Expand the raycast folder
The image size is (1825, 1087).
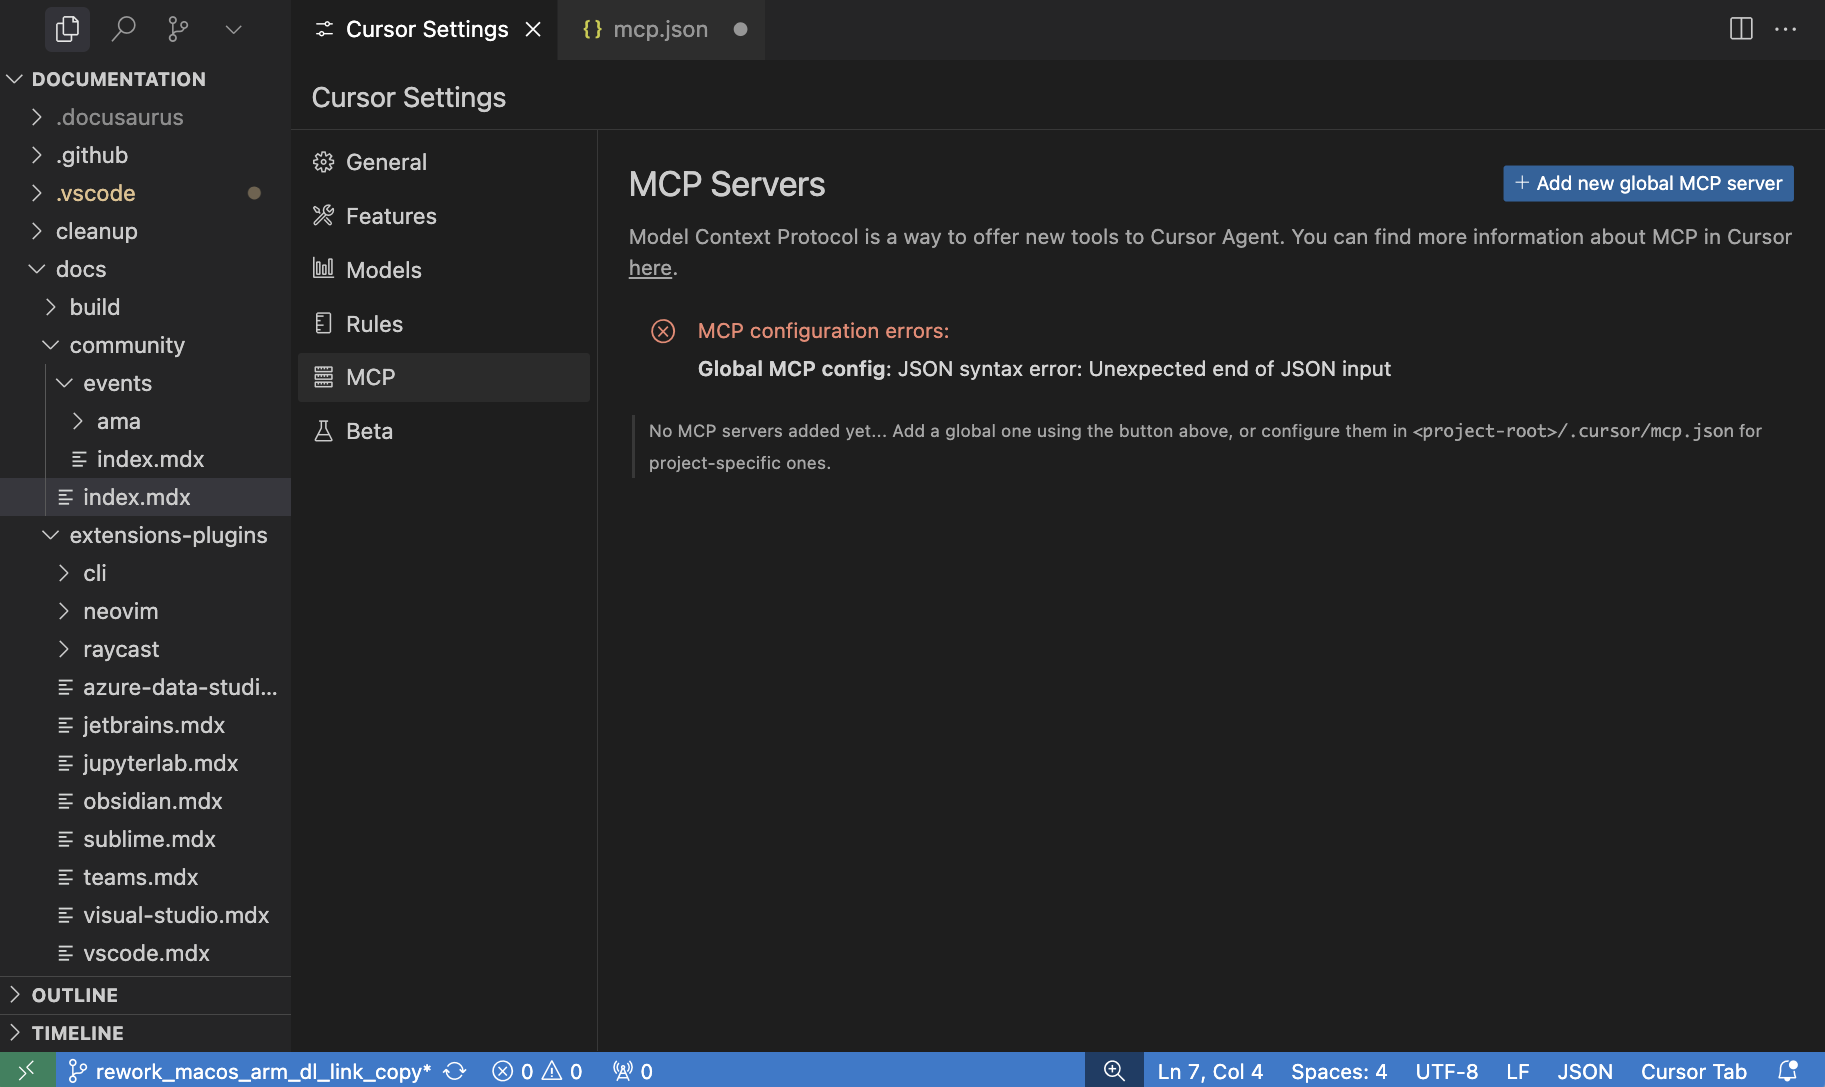[x=146, y=649]
